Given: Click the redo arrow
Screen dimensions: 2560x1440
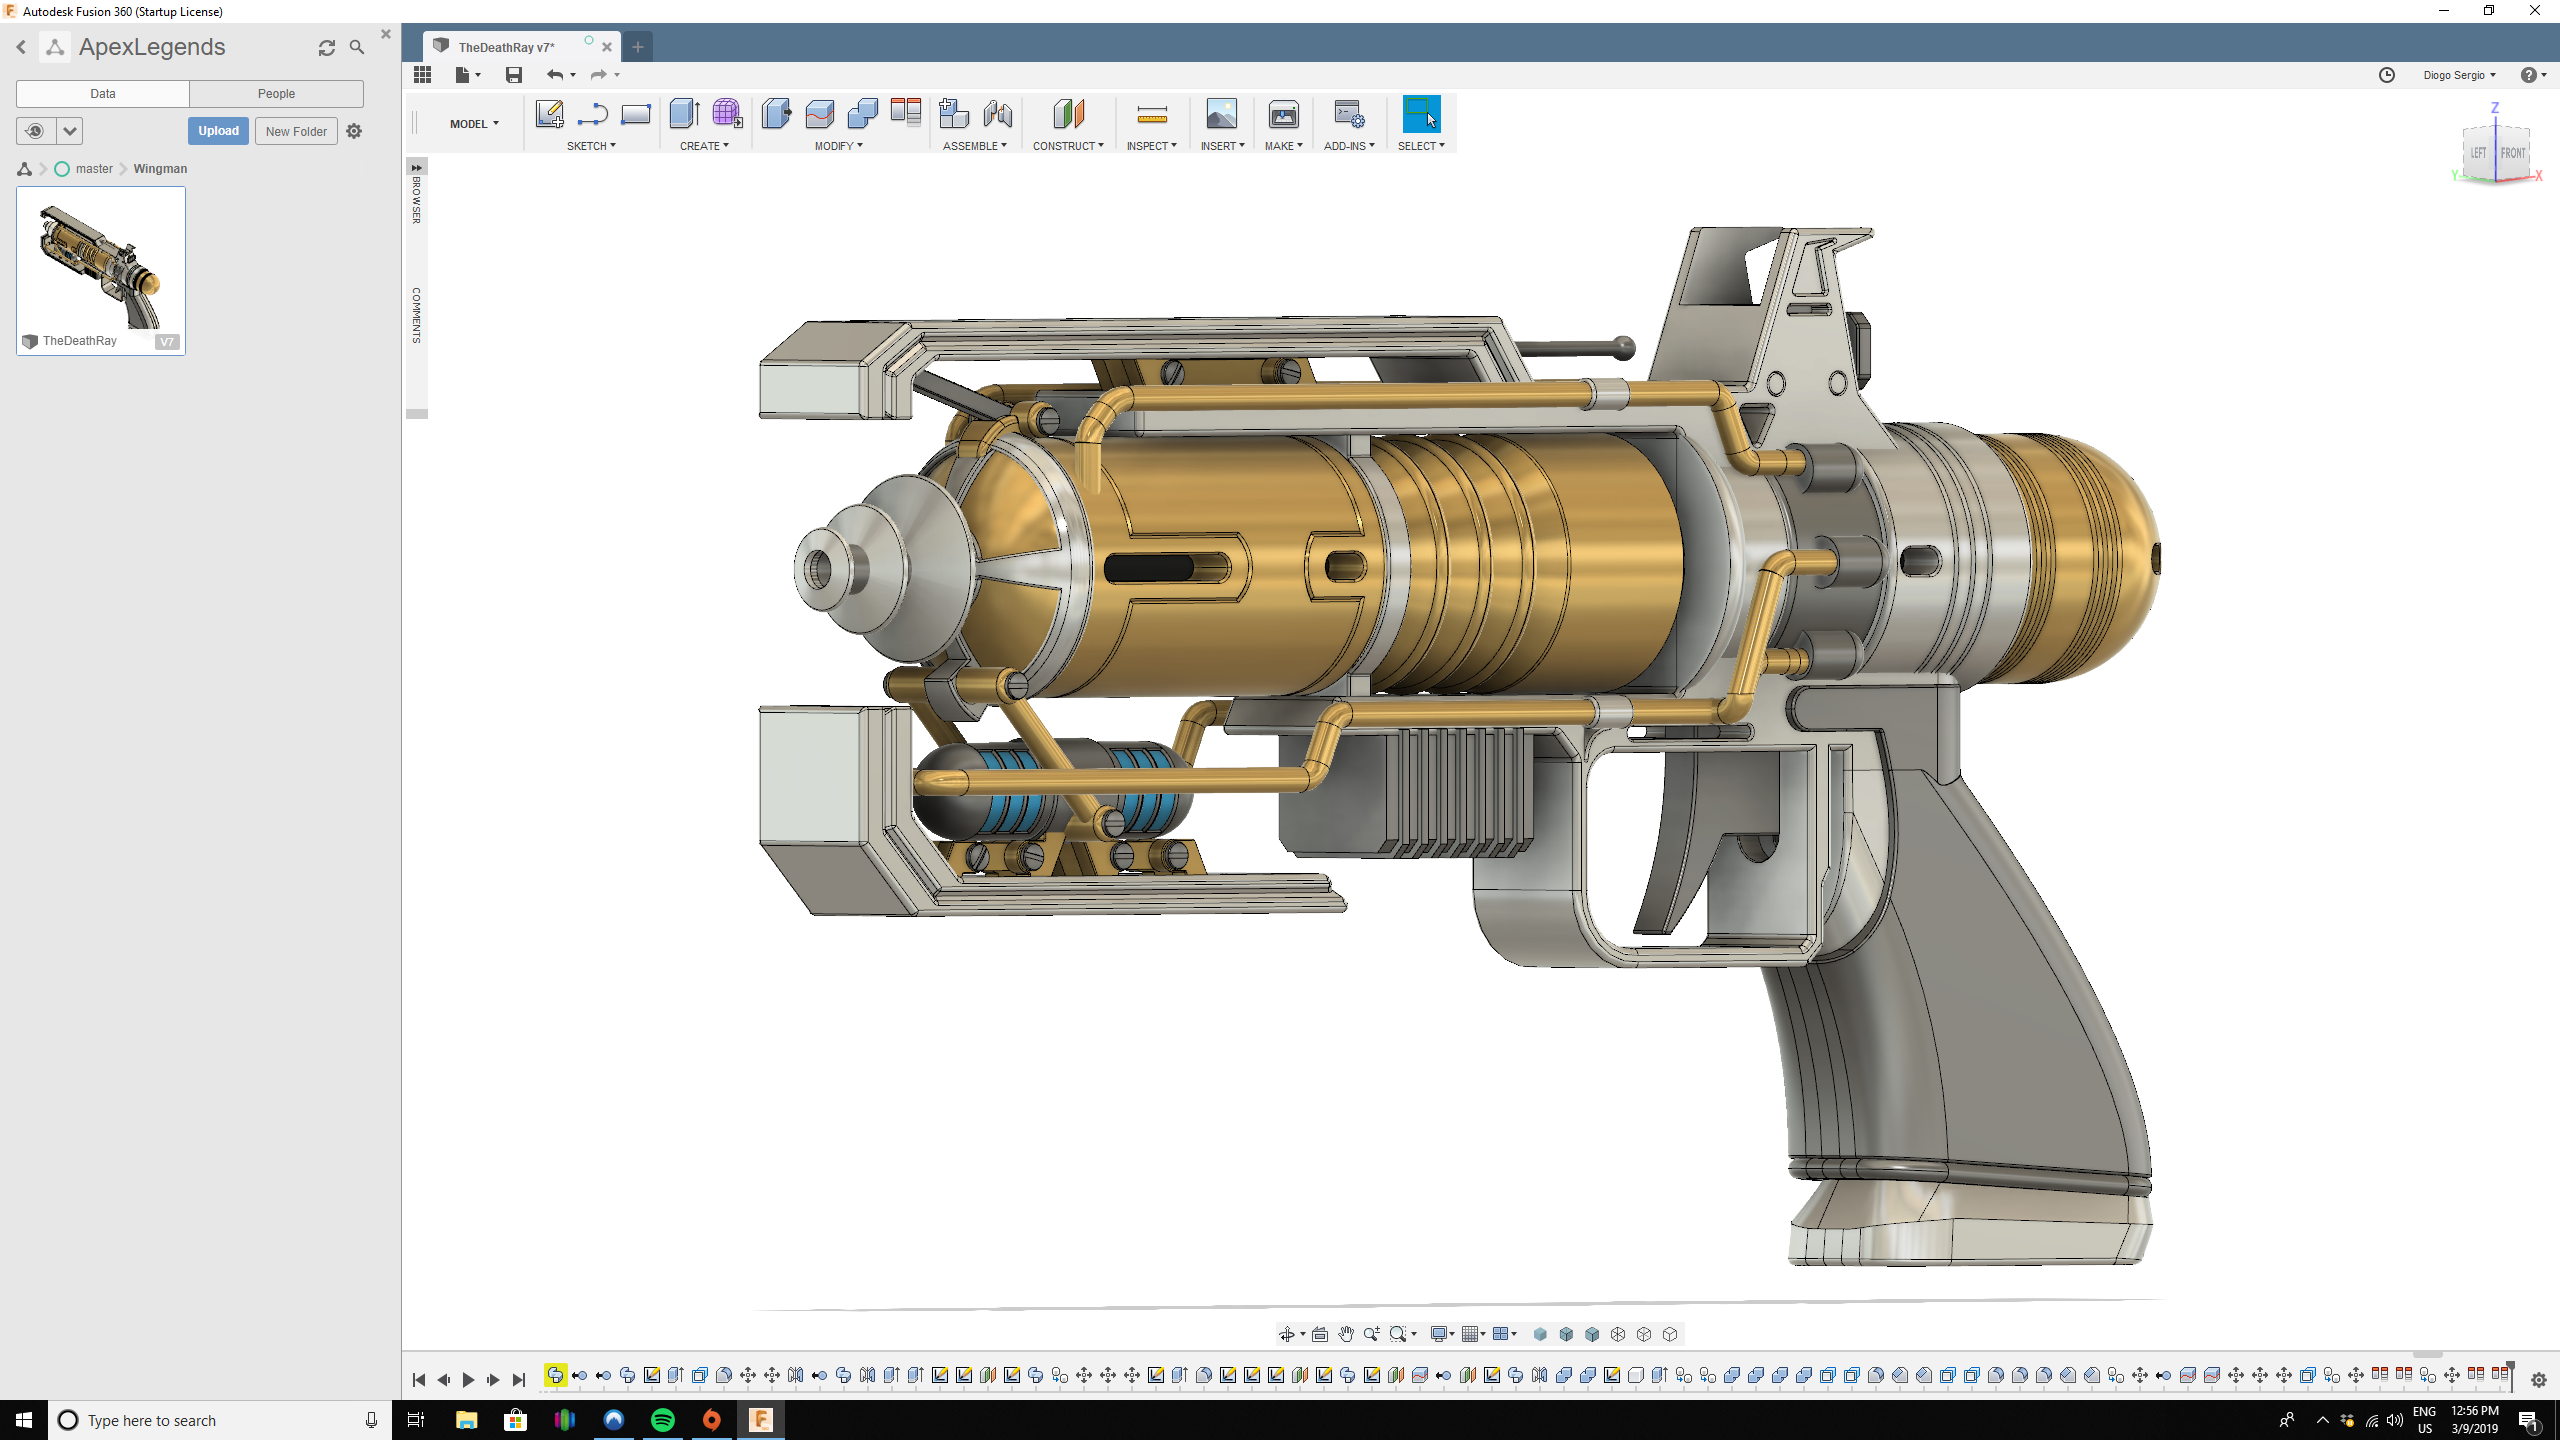Looking at the screenshot, I should pos(598,75).
